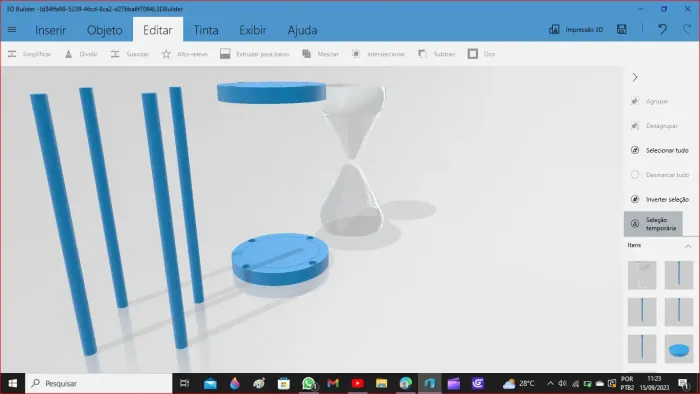The height and width of the screenshot is (394, 700).
Task: Choose the Alto-relevo star tool
Action: coord(184,54)
